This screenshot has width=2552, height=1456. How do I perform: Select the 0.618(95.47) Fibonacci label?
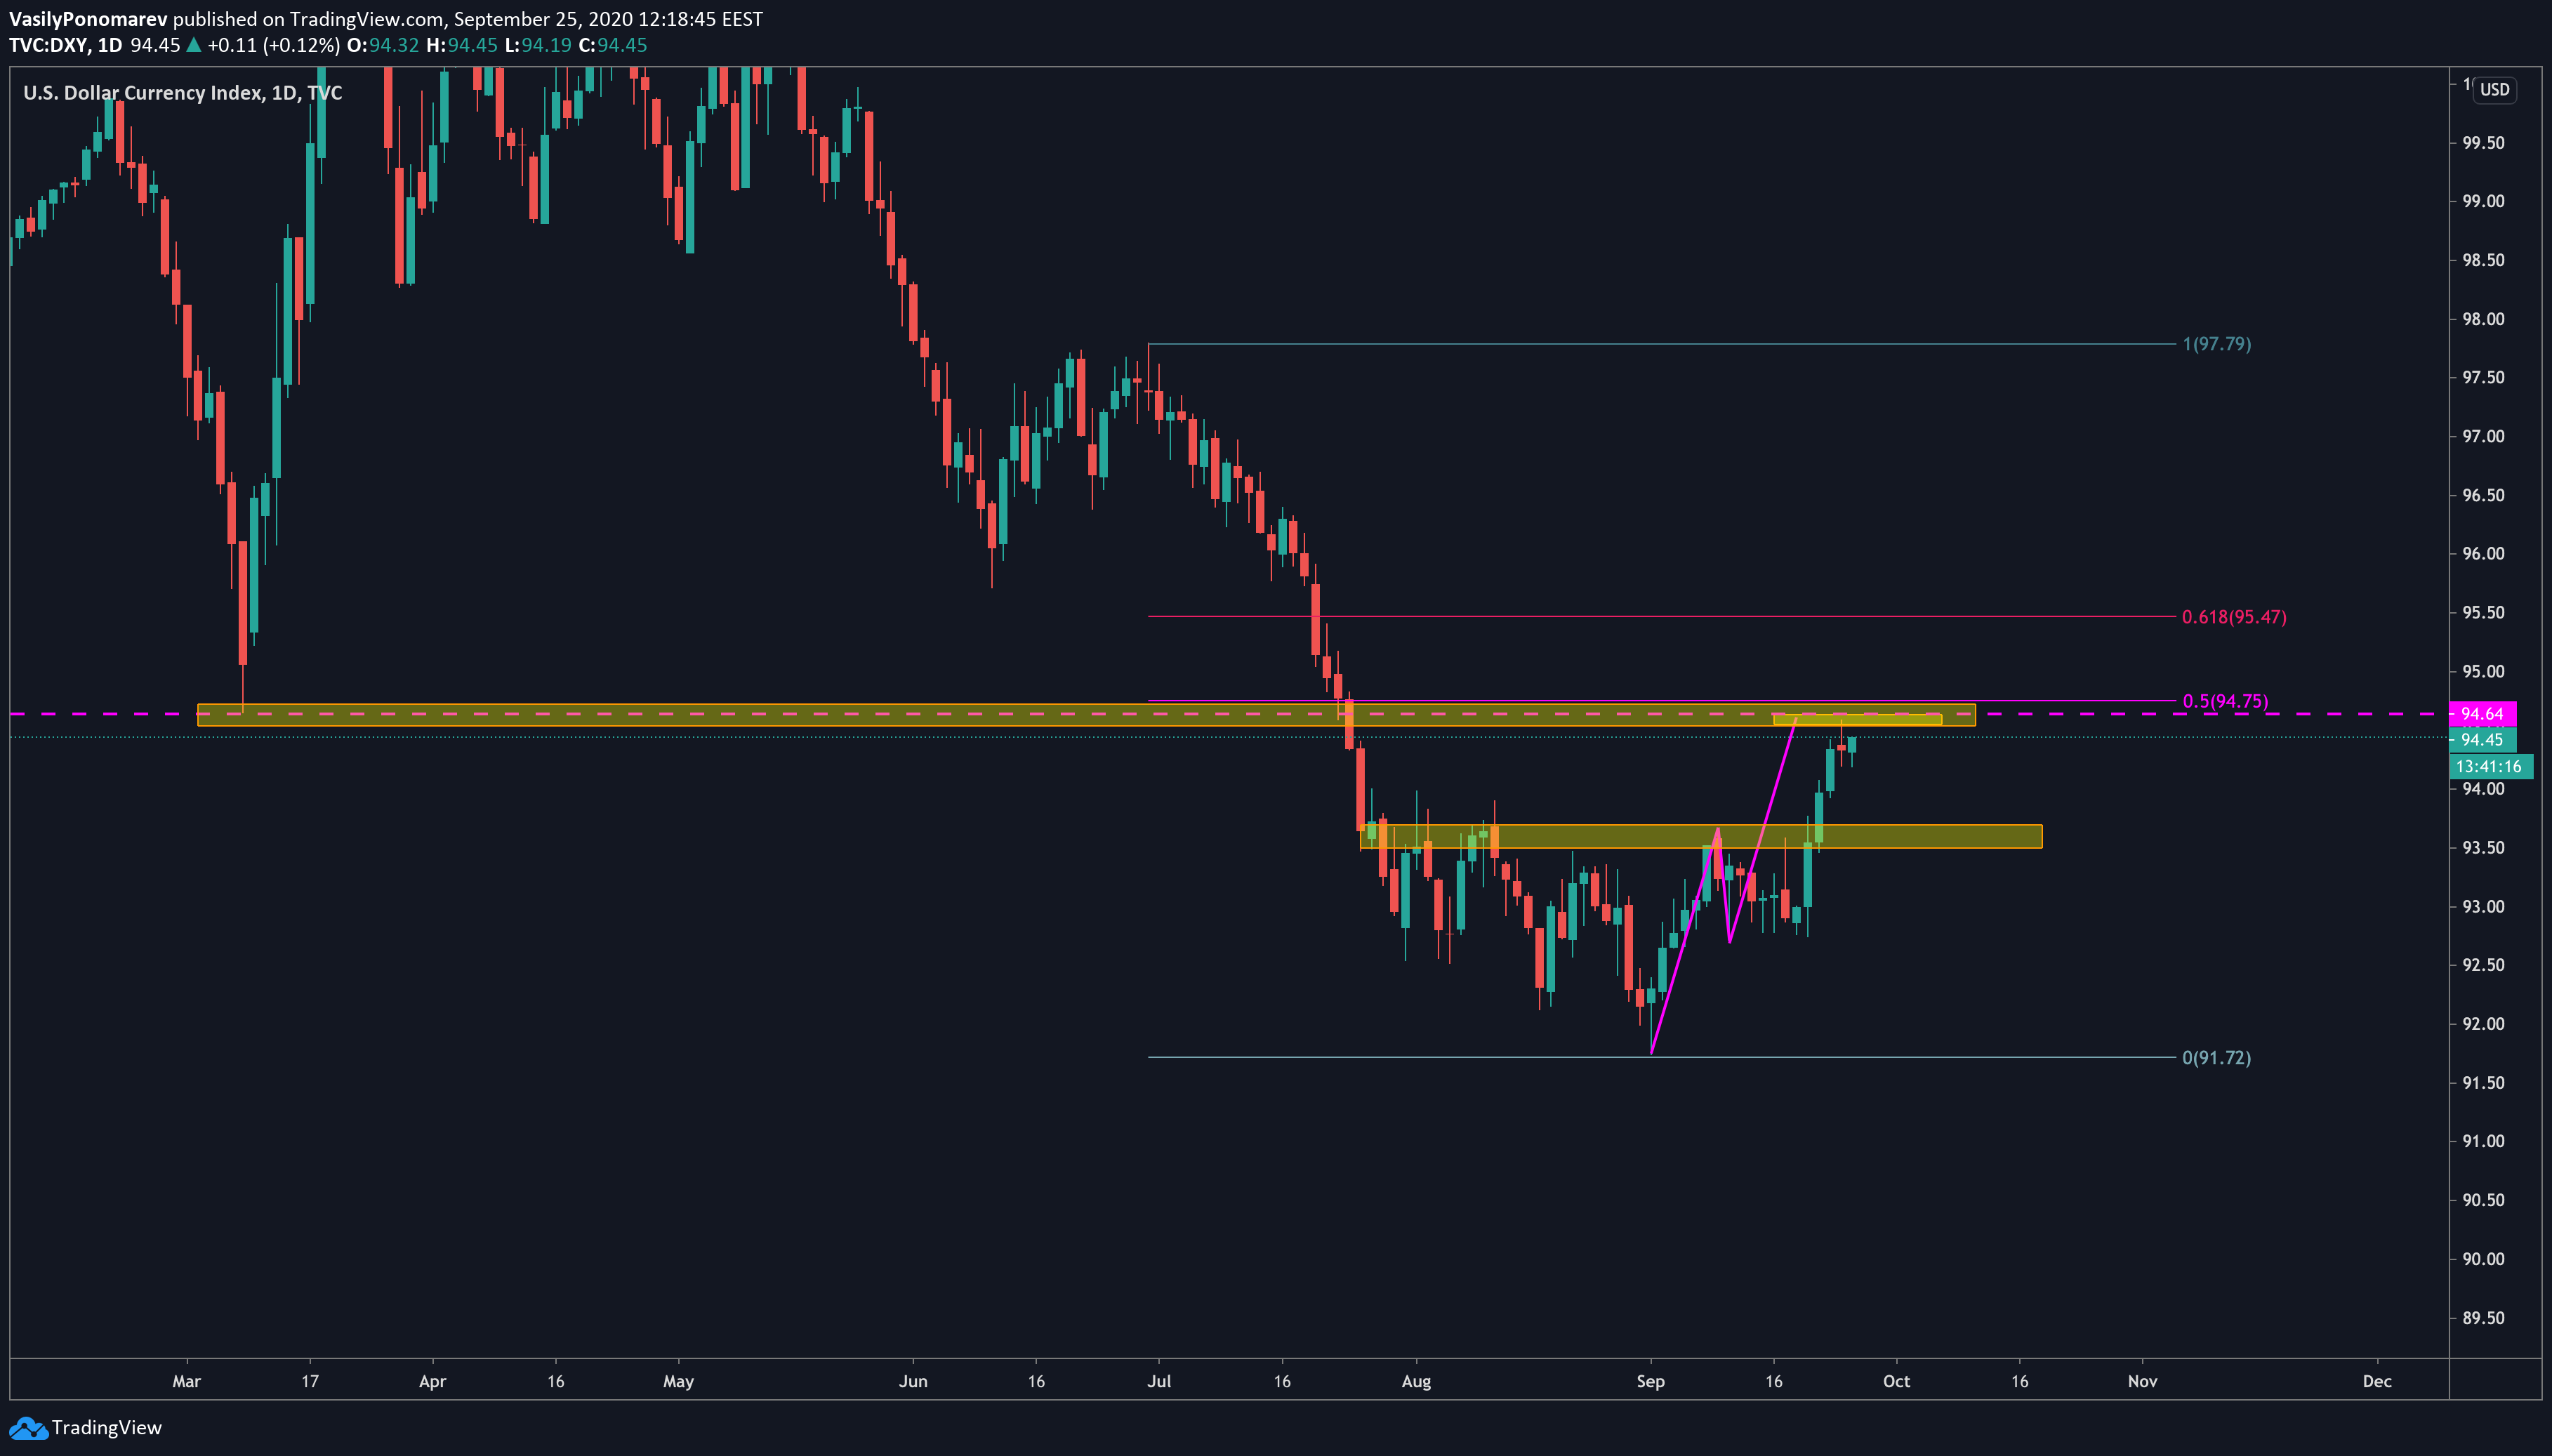coord(2234,617)
